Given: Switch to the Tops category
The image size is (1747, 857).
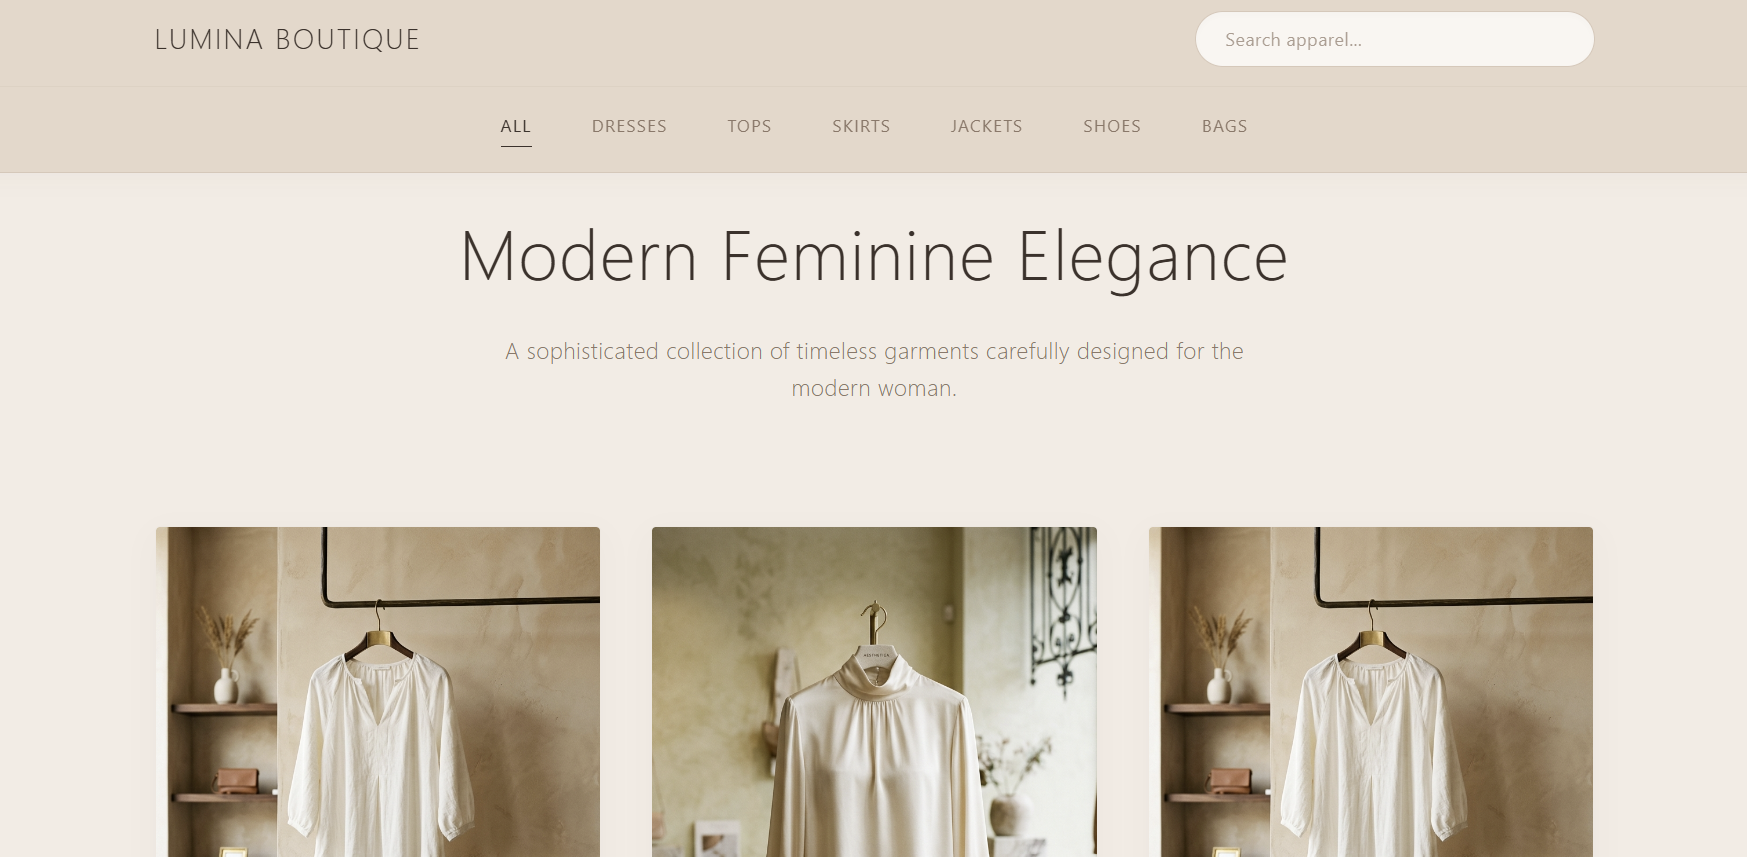Looking at the screenshot, I should (749, 126).
